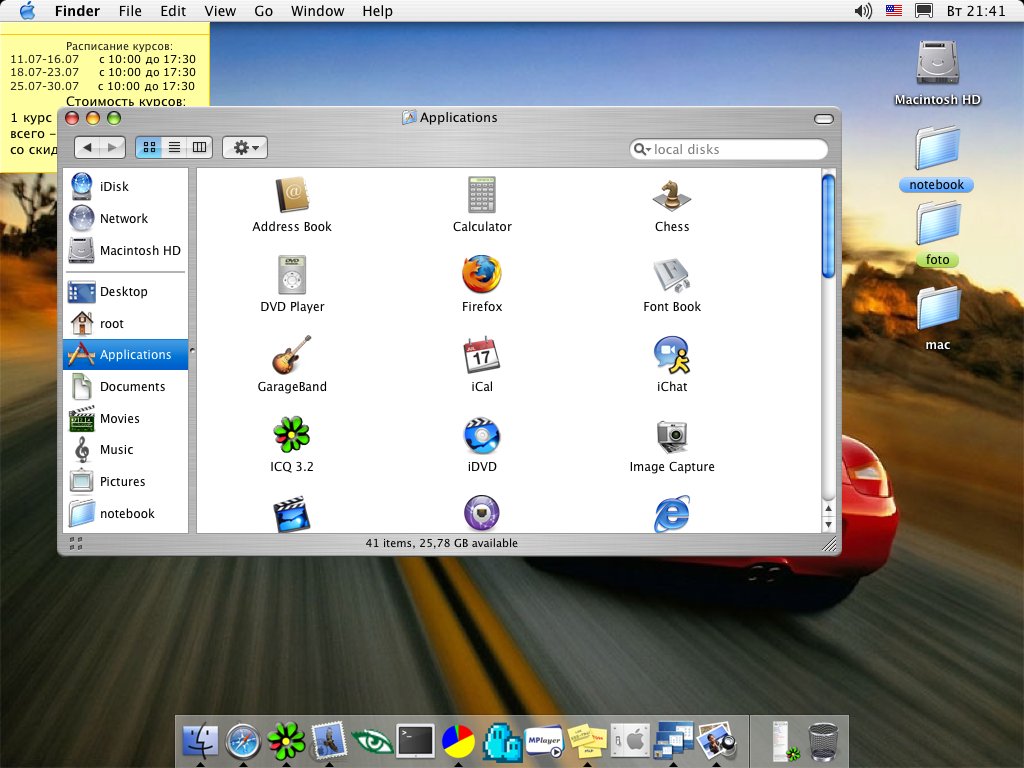Open Address Book in the Applications window
Image resolution: width=1024 pixels, height=768 pixels.
click(292, 195)
